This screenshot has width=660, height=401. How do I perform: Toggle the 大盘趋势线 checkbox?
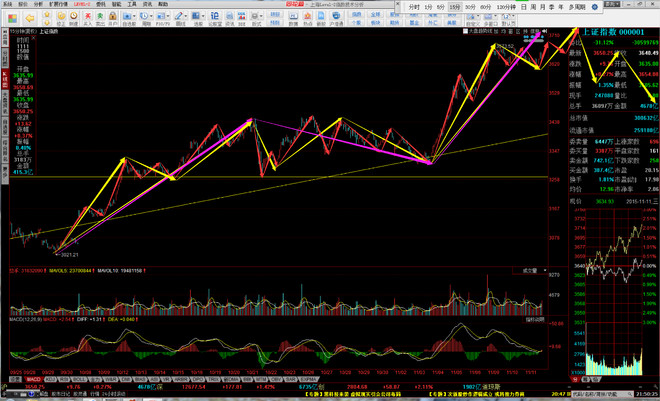(465, 31)
